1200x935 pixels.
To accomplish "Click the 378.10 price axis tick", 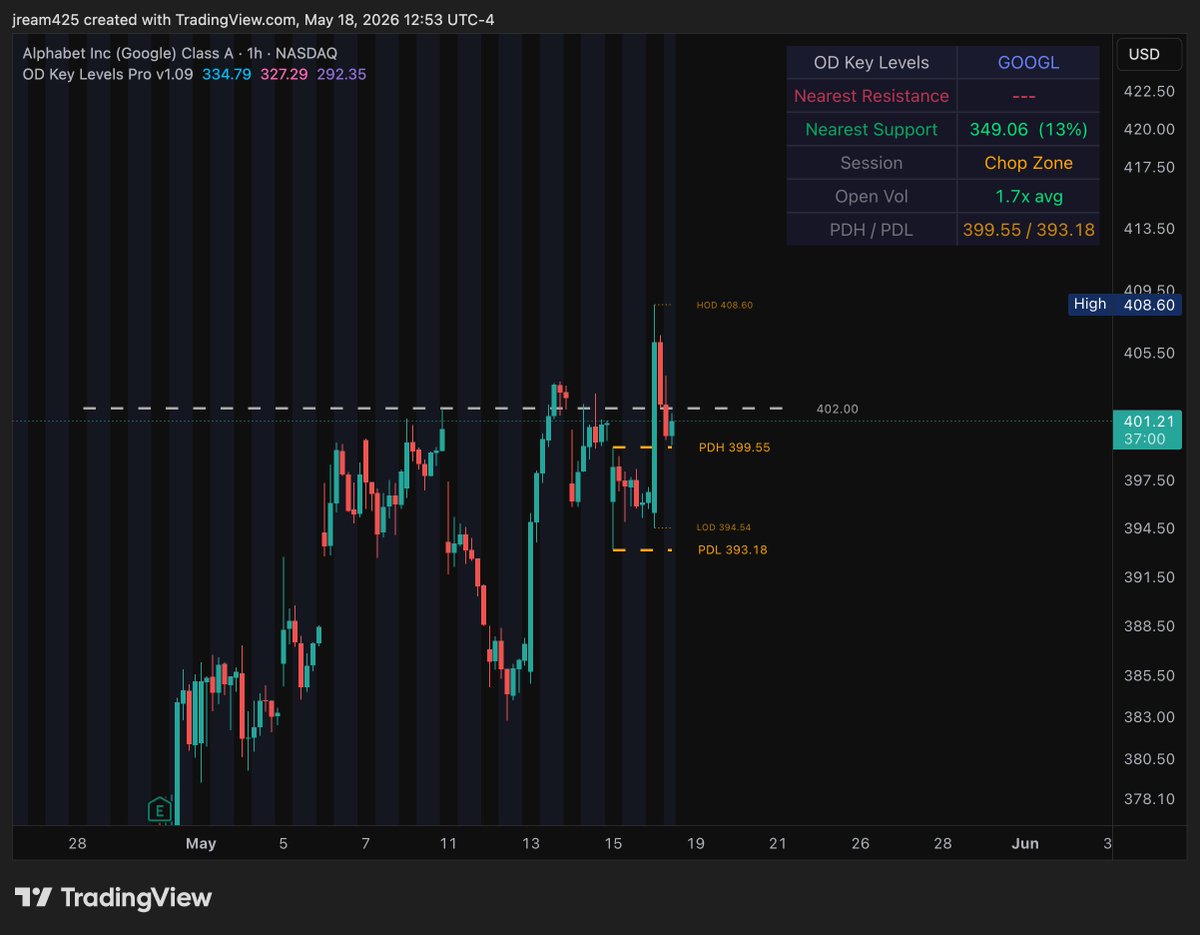I will (1150, 799).
